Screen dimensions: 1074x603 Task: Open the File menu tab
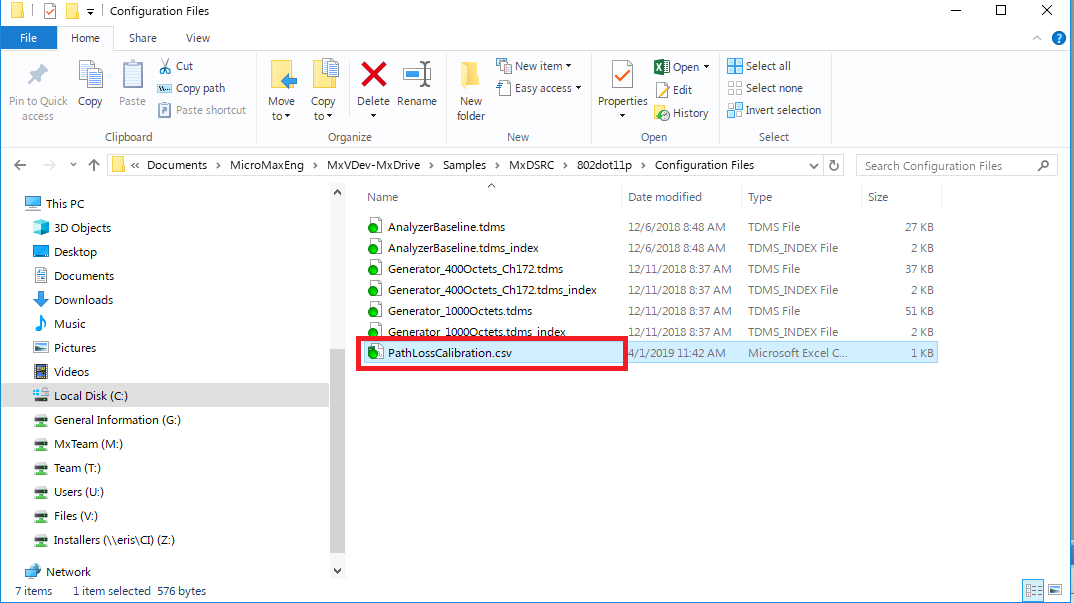point(28,38)
